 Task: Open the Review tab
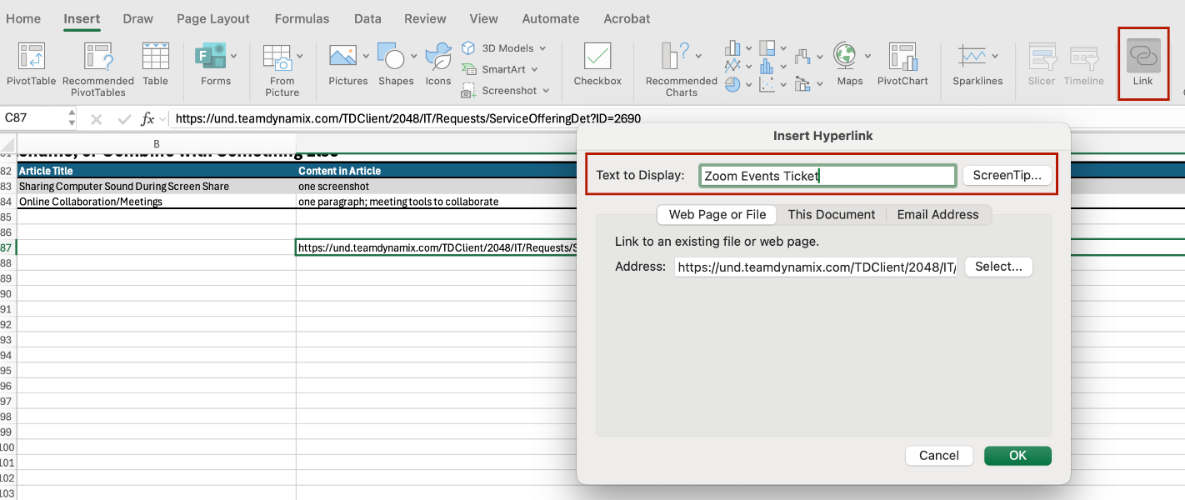point(425,19)
